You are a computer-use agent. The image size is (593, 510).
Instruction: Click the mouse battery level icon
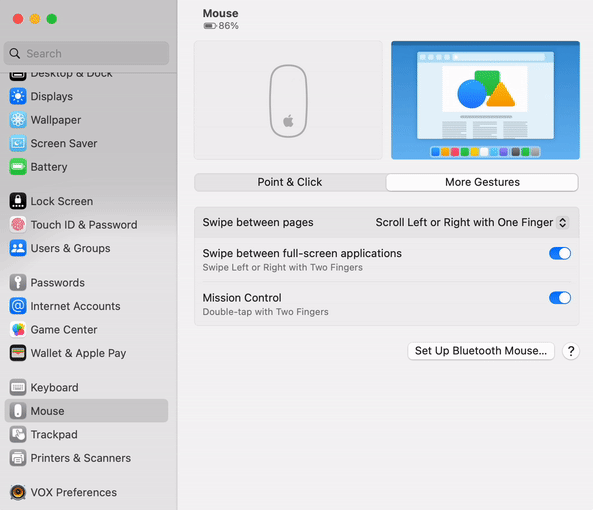point(210,26)
